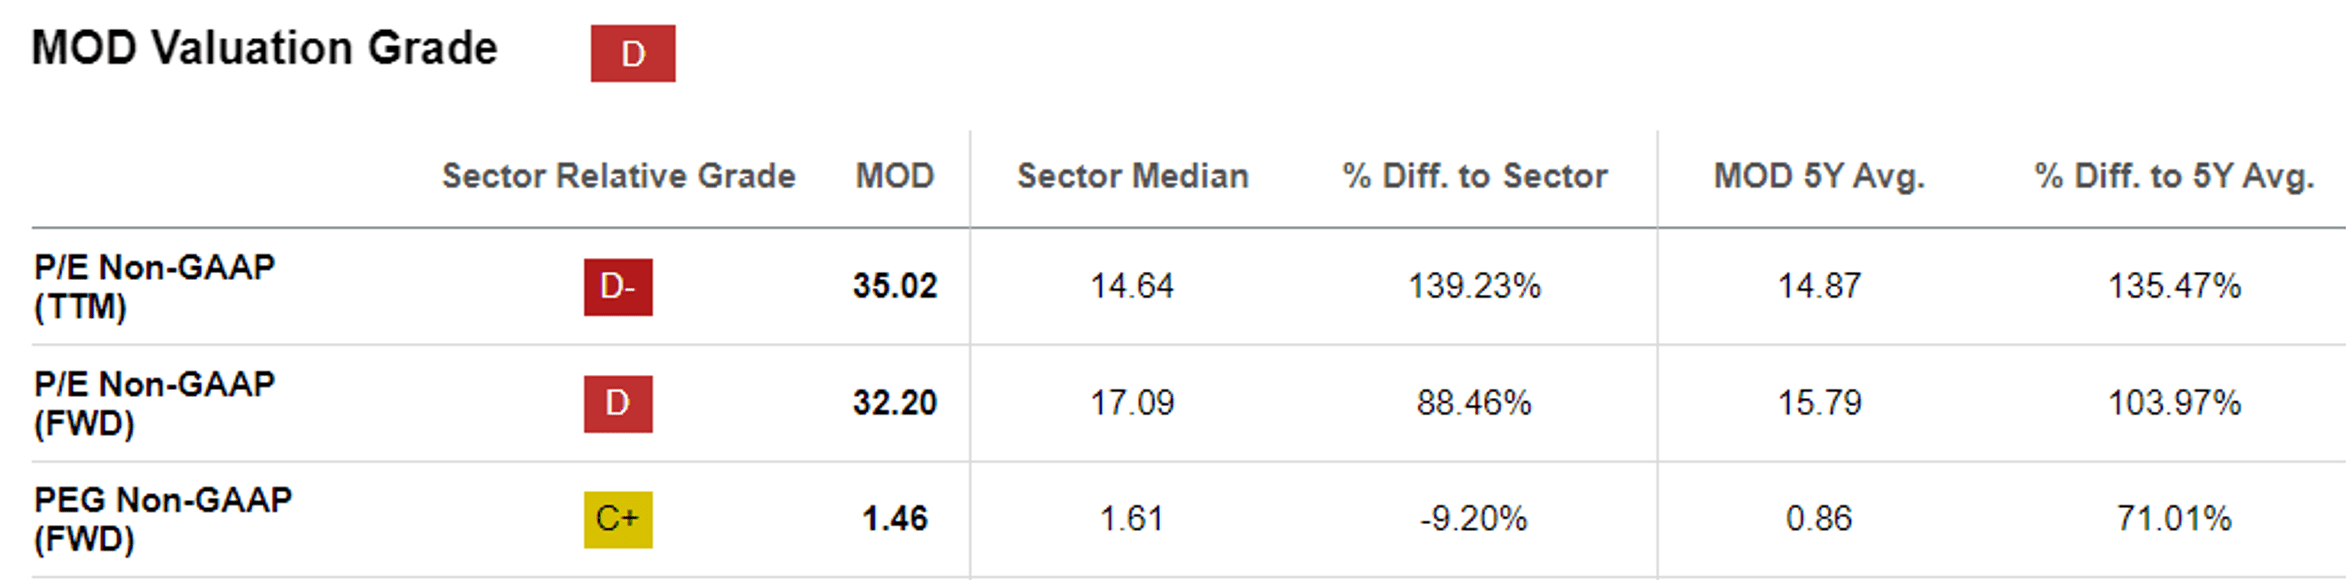Click the overall D valuation grade badge
This screenshot has width=2346, height=580.
632,53
